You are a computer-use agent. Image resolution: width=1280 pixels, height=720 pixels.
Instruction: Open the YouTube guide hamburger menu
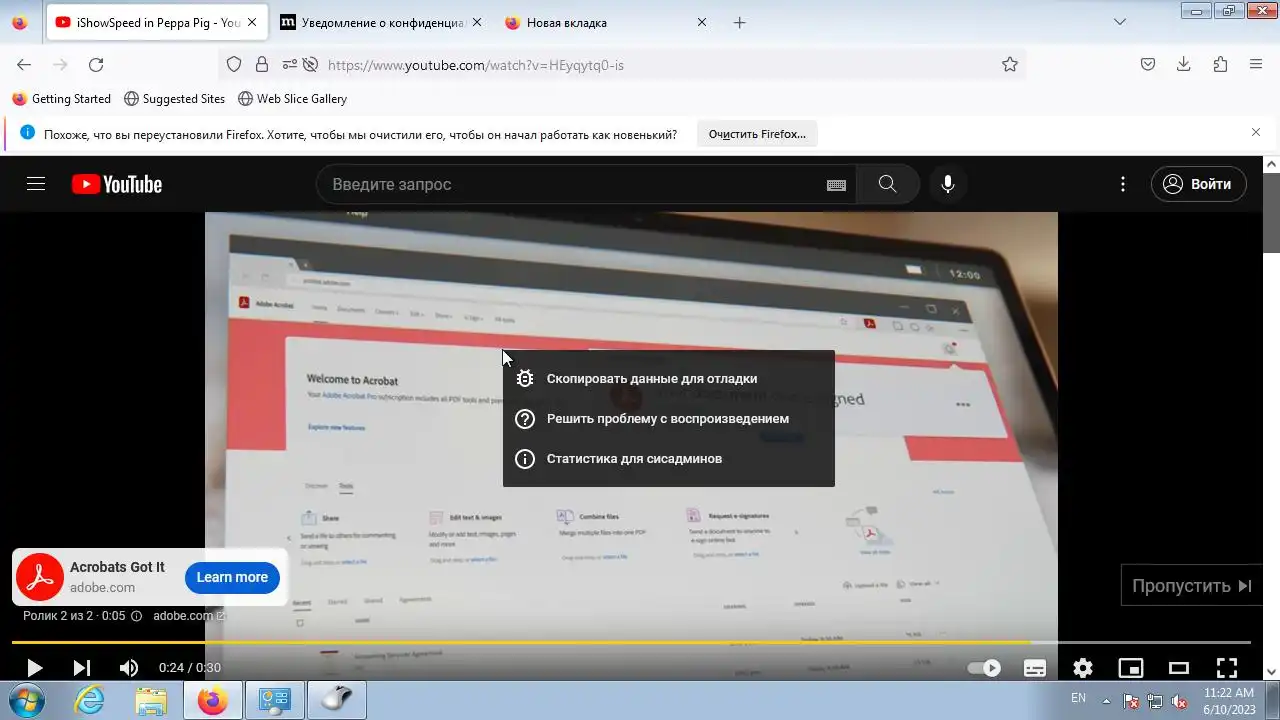point(36,184)
